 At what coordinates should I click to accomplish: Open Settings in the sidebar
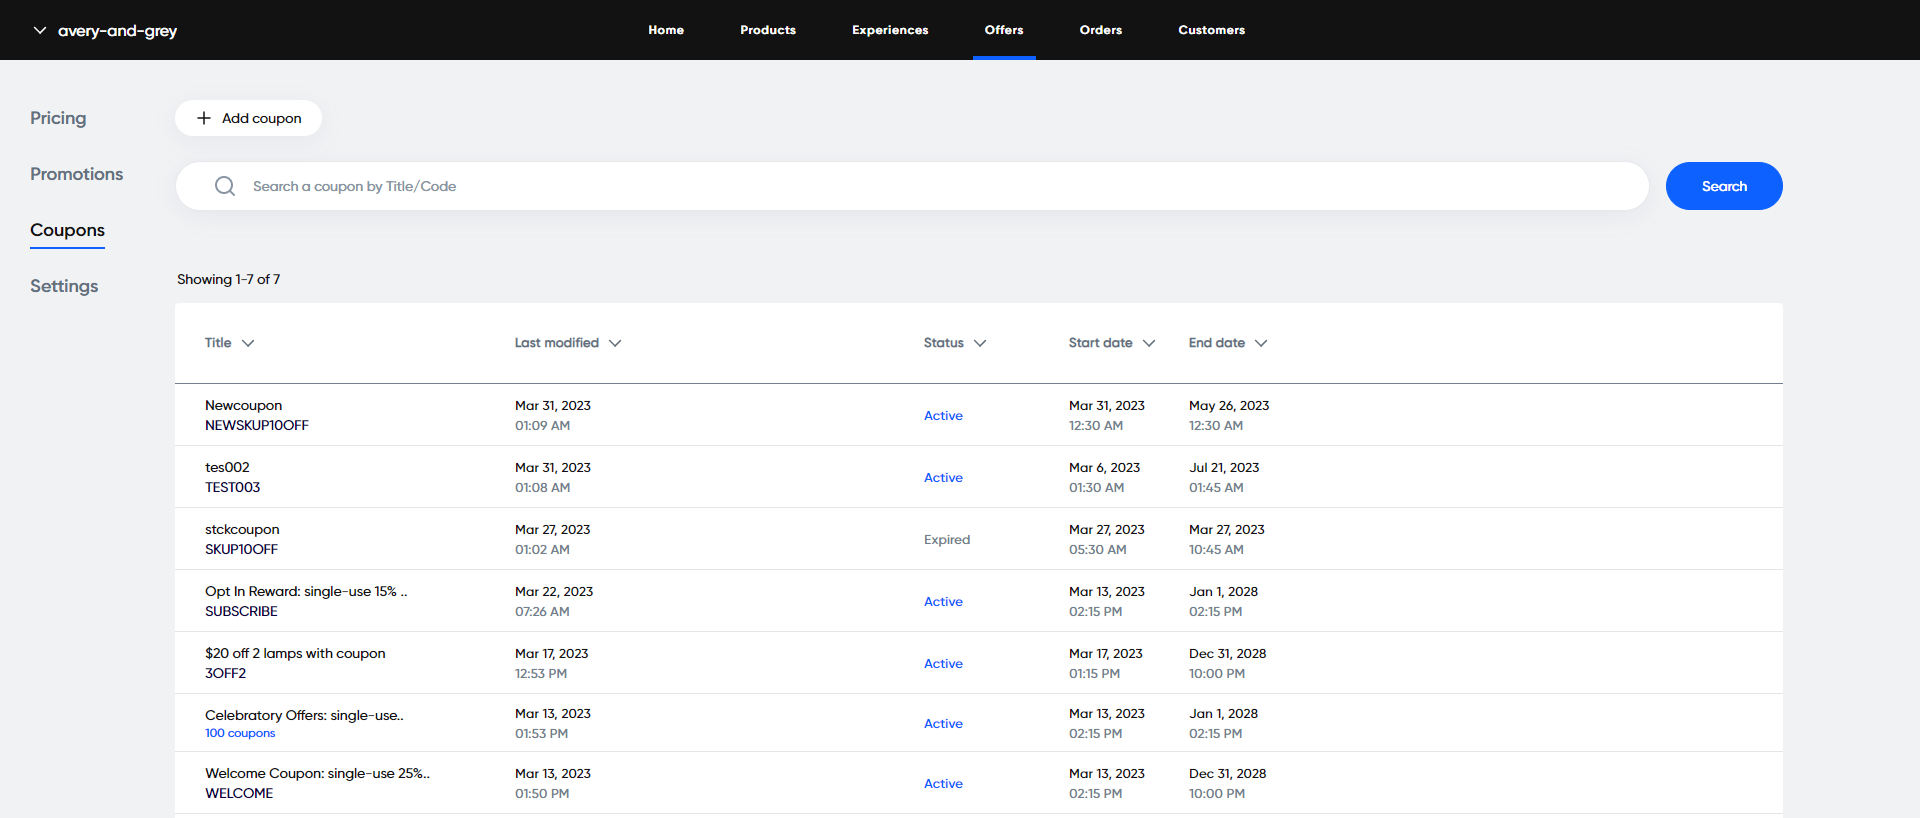click(64, 286)
